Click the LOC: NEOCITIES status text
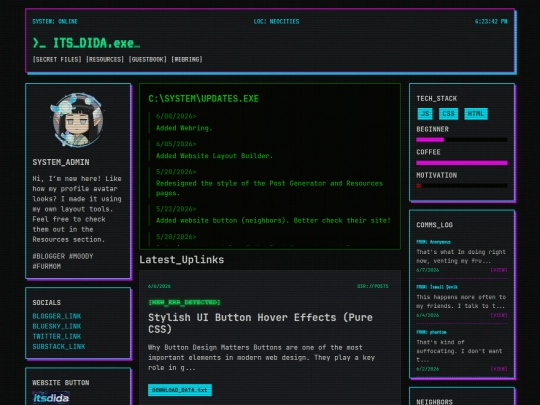The height and width of the screenshot is (405, 540). pyautogui.click(x=277, y=21)
